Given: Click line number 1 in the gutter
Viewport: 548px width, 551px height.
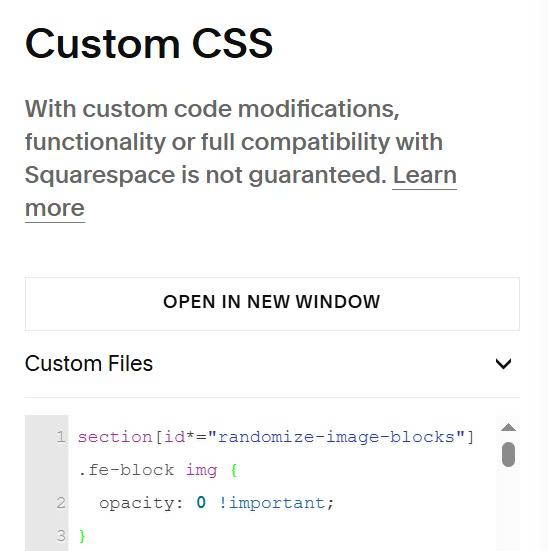Looking at the screenshot, I should (x=61, y=437).
